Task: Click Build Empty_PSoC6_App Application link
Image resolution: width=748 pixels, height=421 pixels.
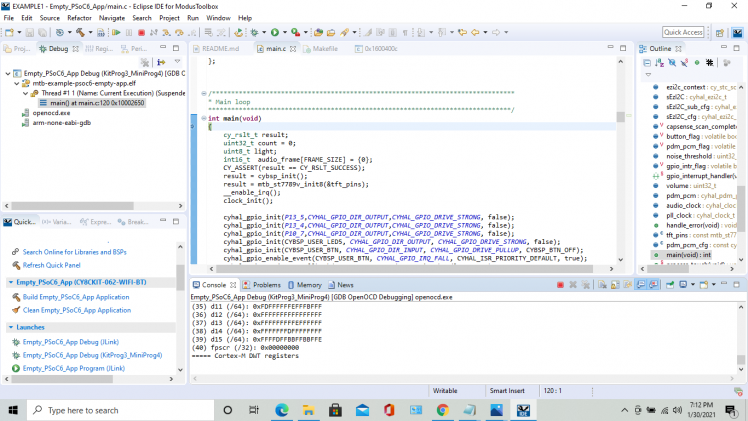Action: click(x=76, y=297)
